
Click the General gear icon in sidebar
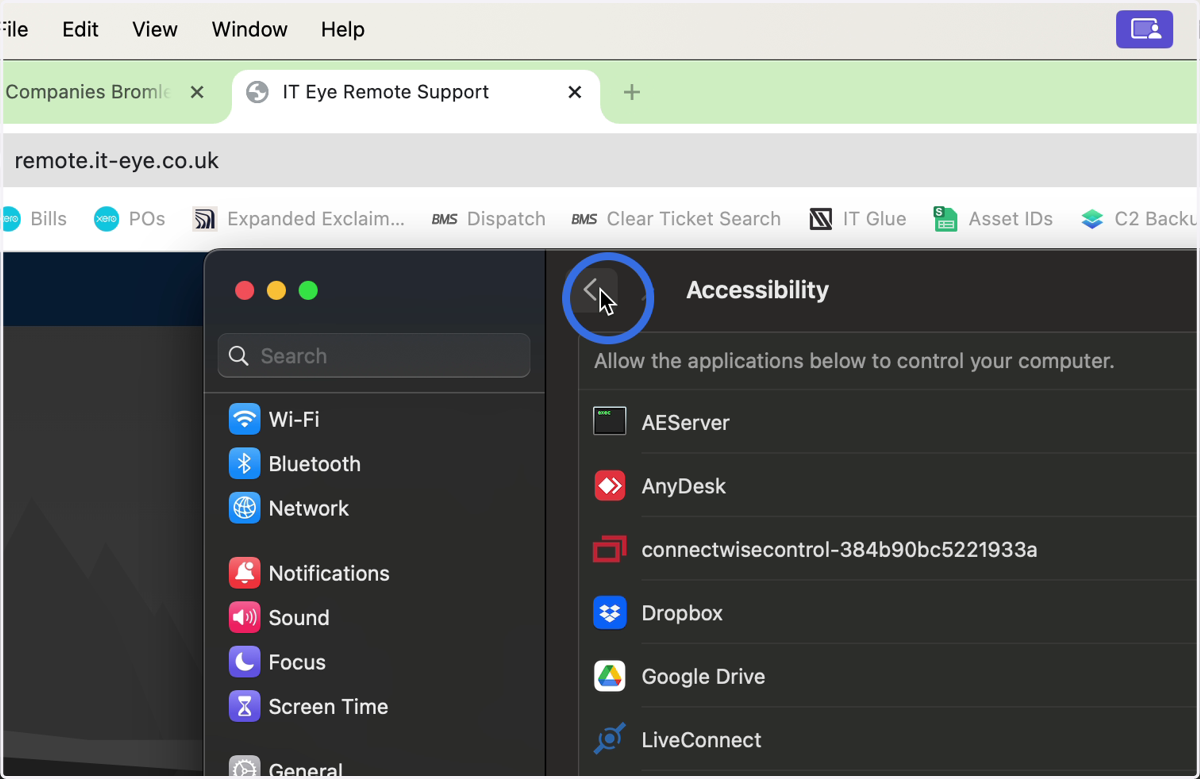pos(244,767)
